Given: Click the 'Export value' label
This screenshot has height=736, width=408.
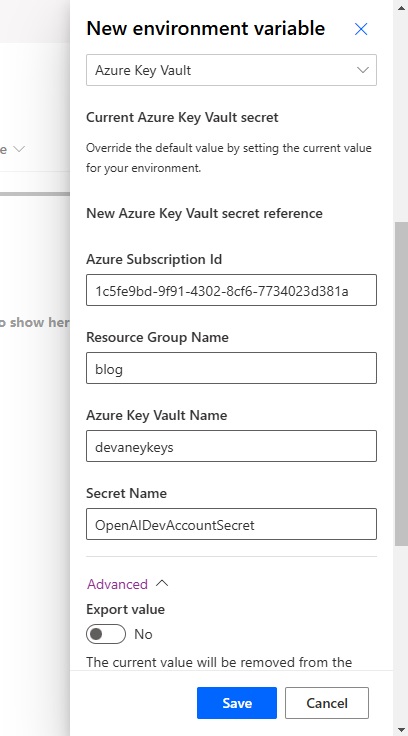Looking at the screenshot, I should pyautogui.click(x=125, y=609).
